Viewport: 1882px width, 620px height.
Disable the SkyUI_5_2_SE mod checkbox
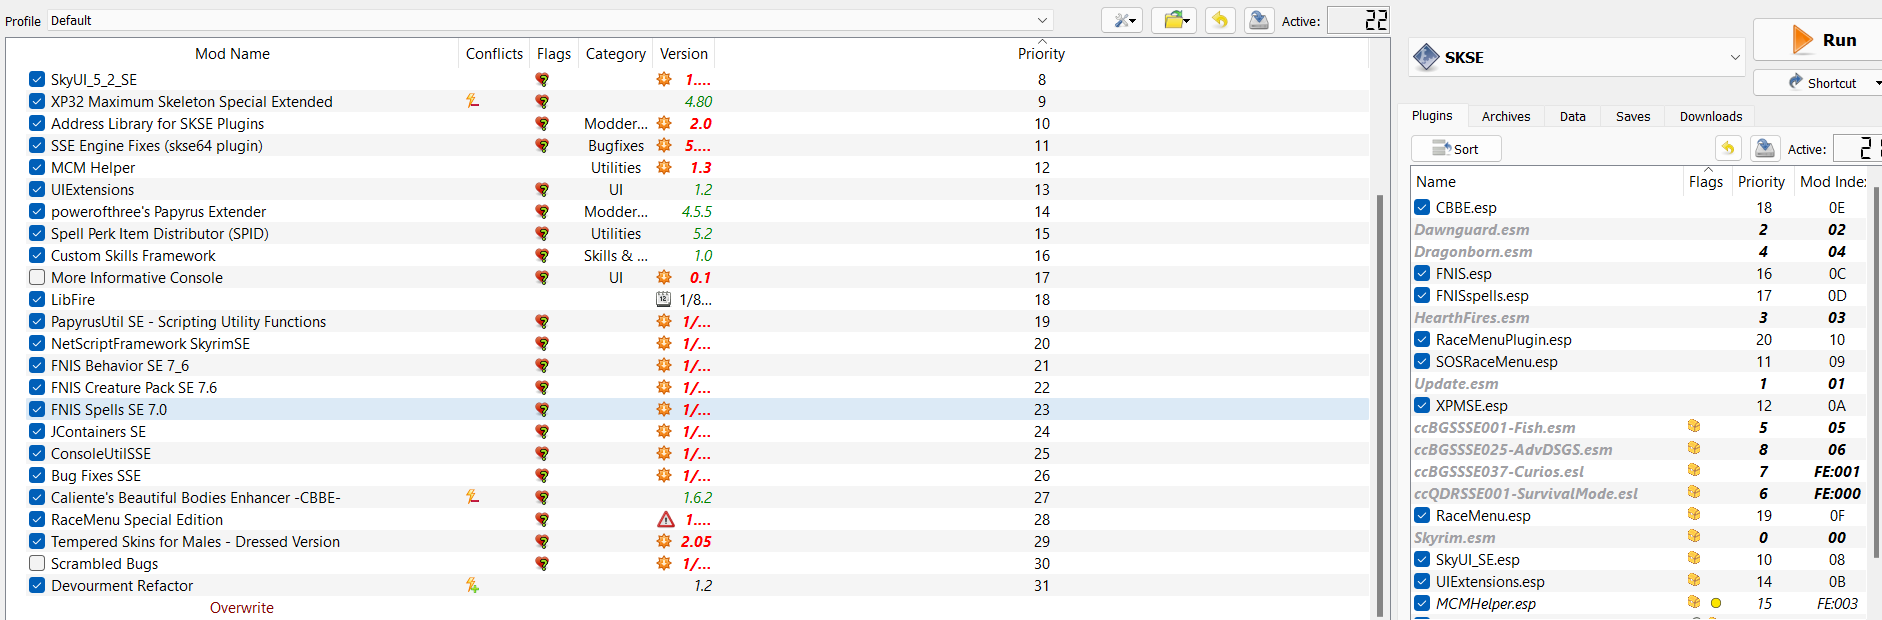(x=37, y=79)
